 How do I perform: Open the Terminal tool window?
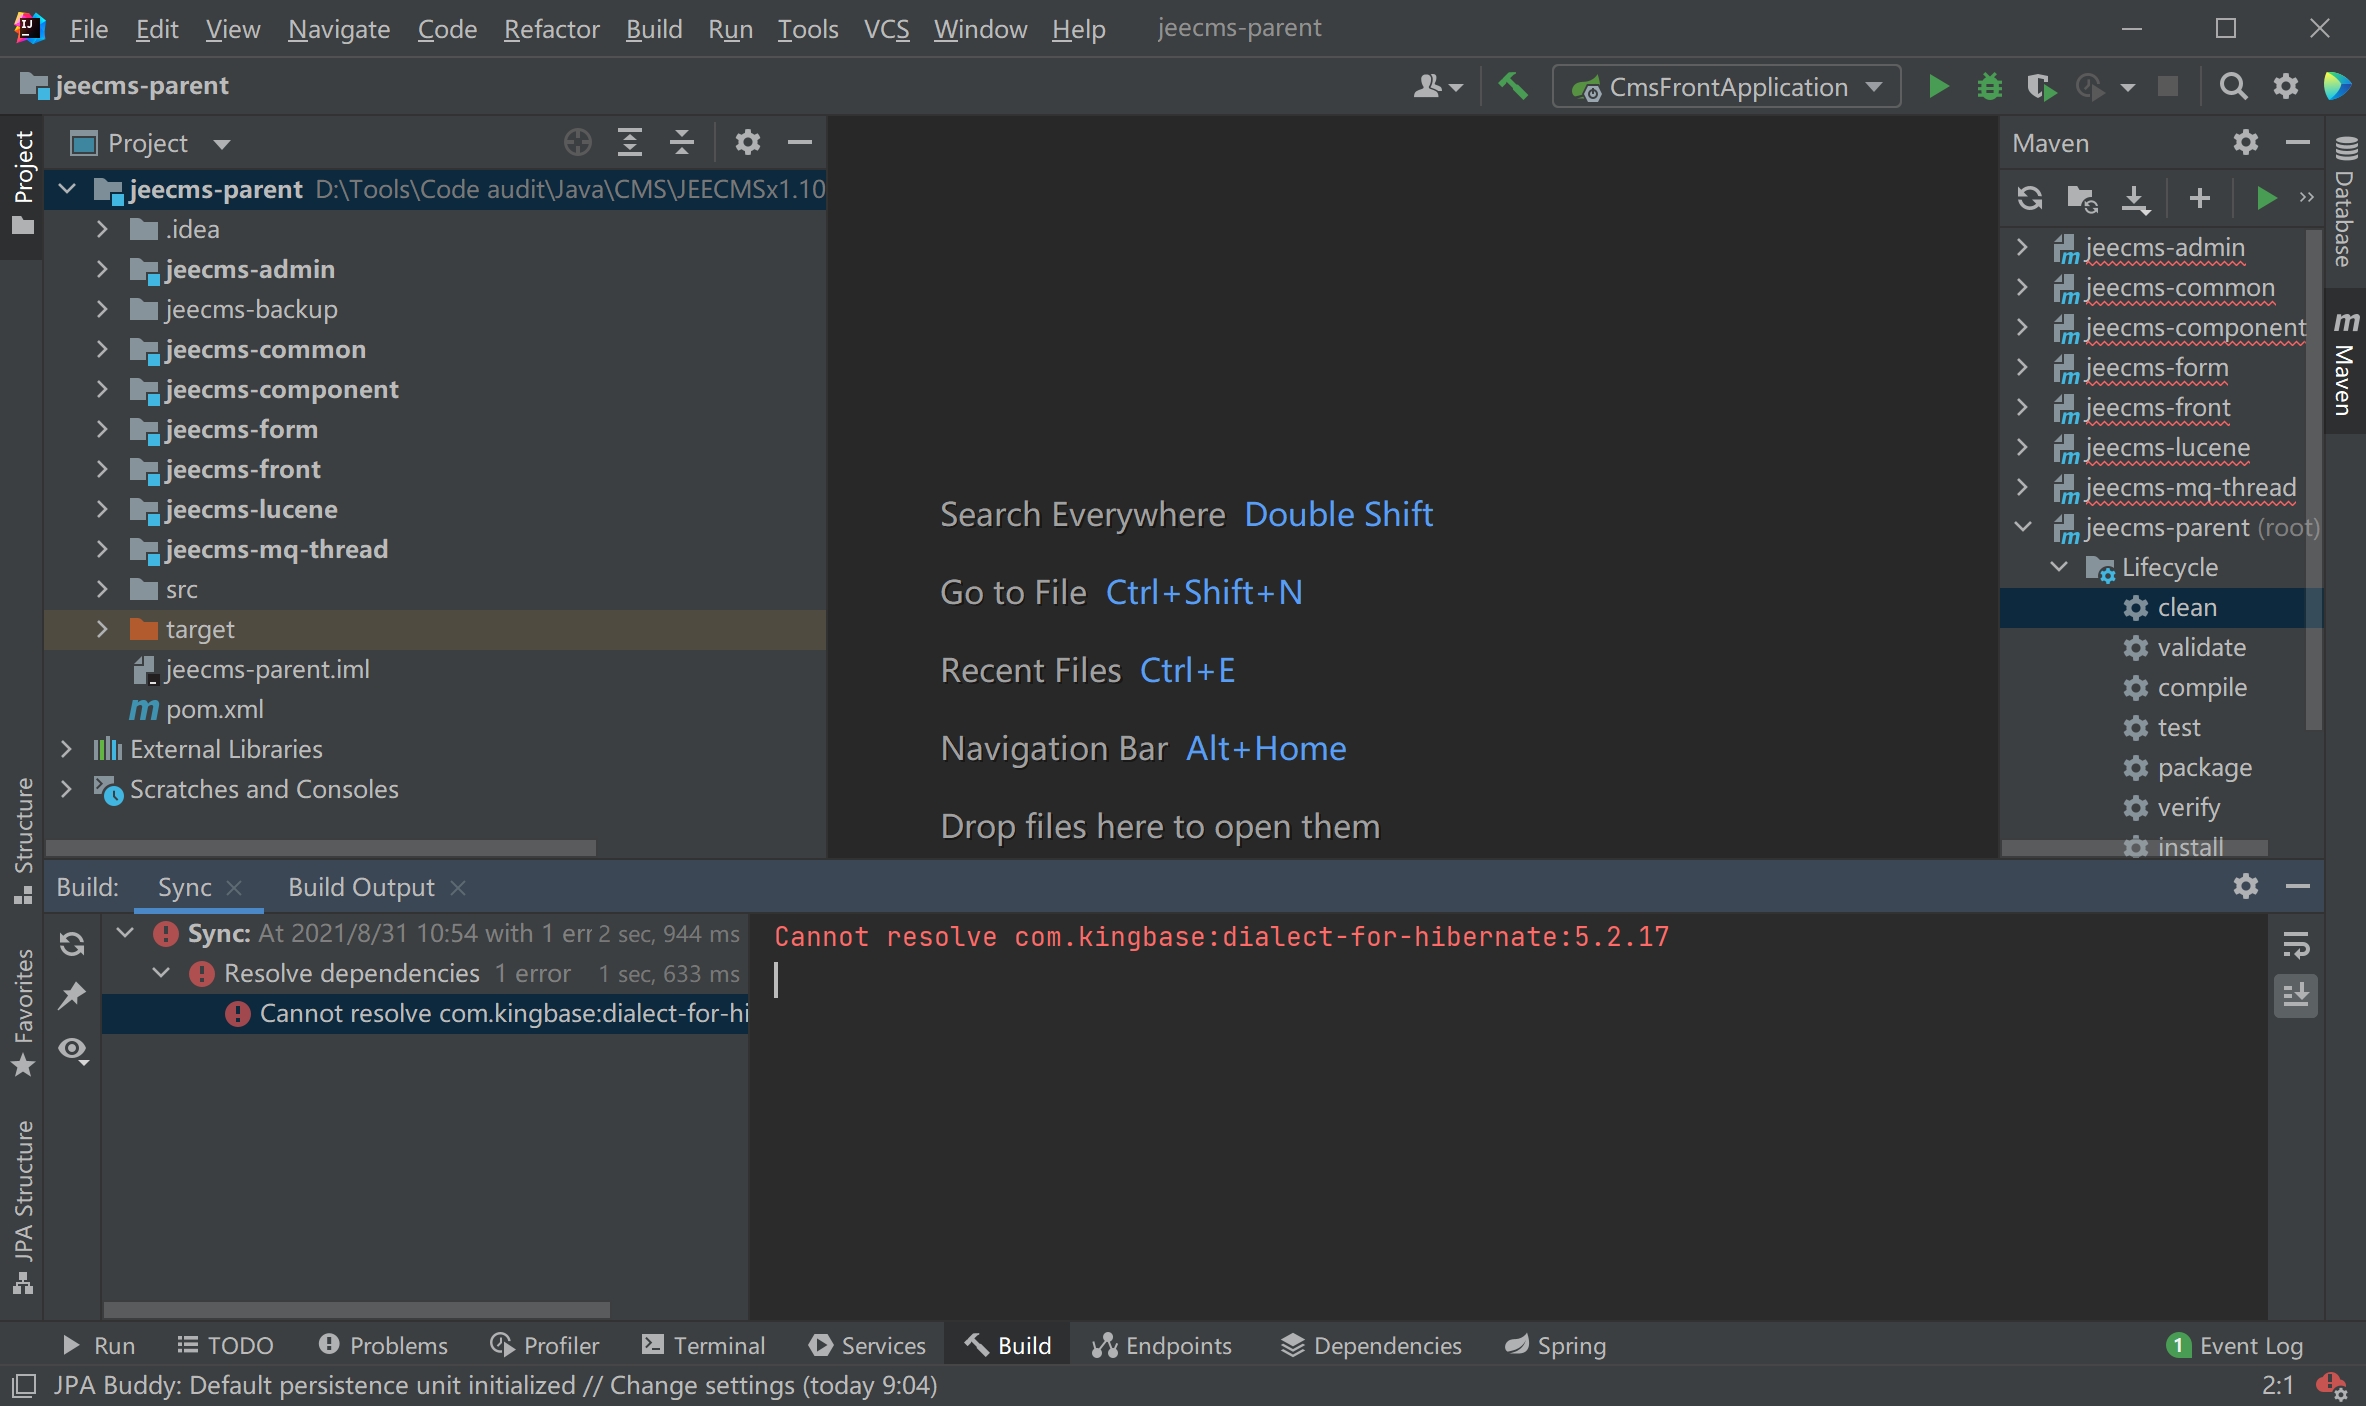click(703, 1345)
